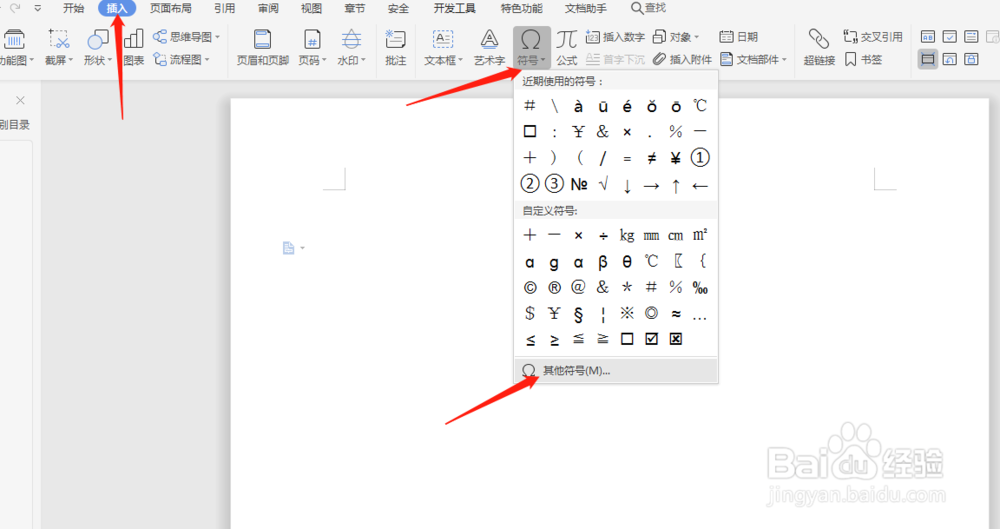Insert the © copyright symbol

(x=529, y=288)
